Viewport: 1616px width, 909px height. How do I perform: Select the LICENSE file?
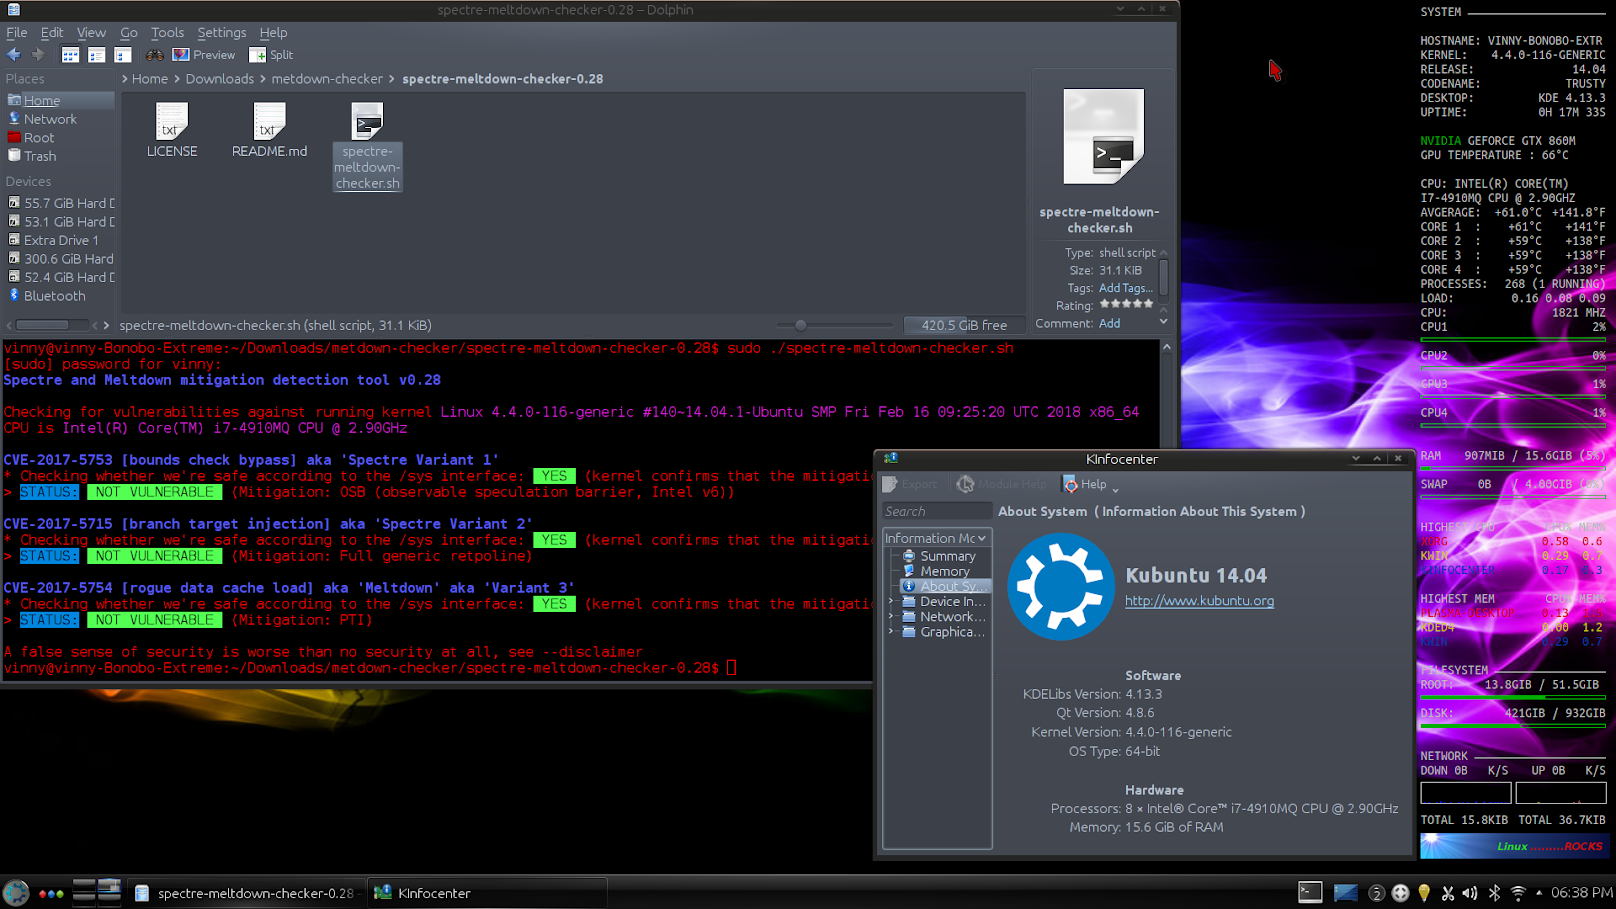[x=172, y=130]
